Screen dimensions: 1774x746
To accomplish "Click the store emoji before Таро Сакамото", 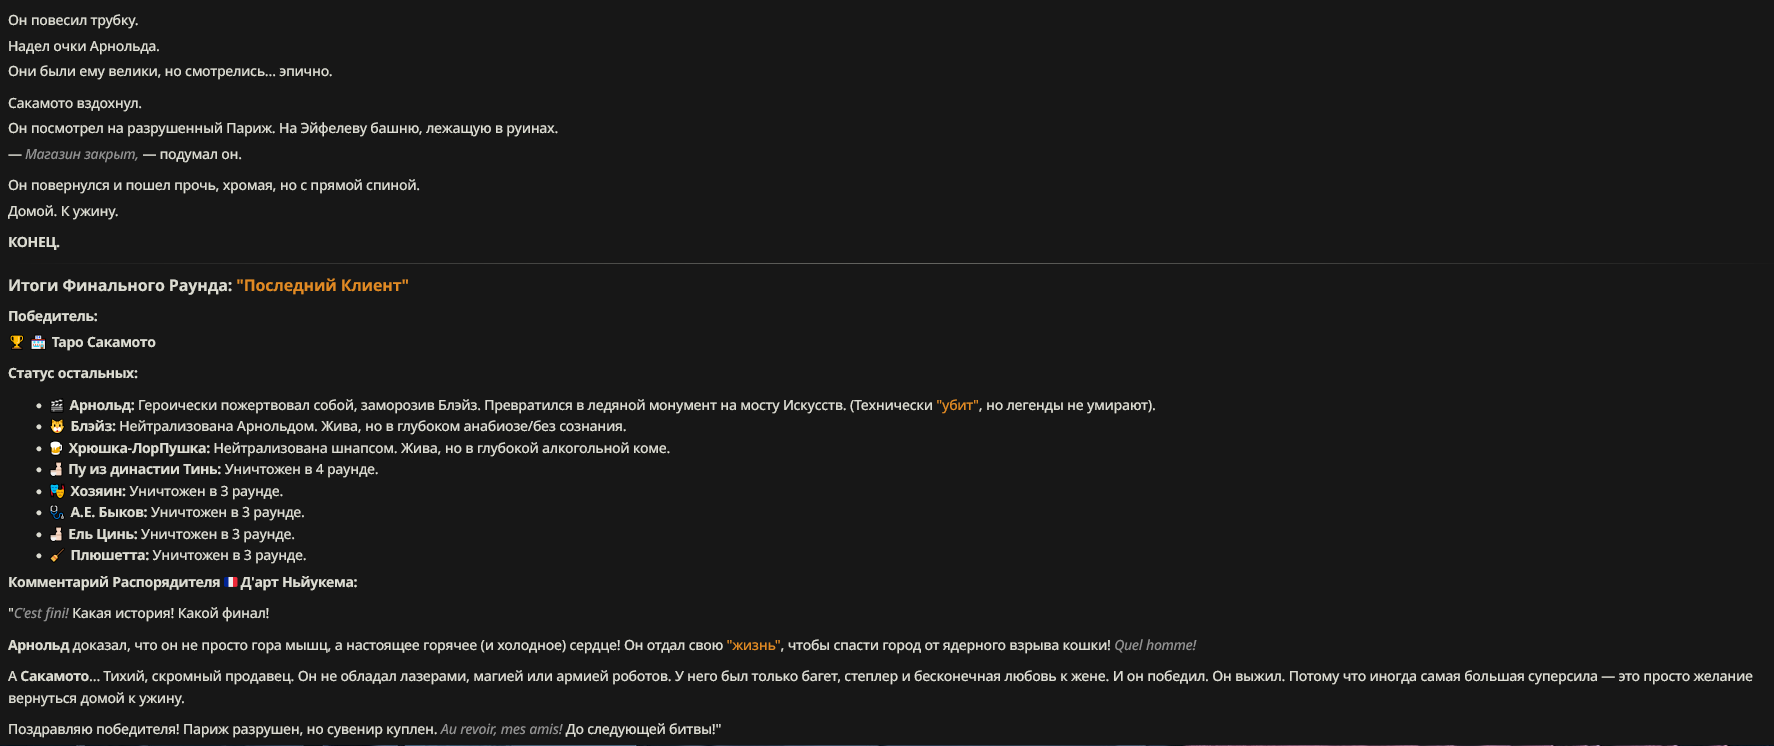I will tap(38, 342).
